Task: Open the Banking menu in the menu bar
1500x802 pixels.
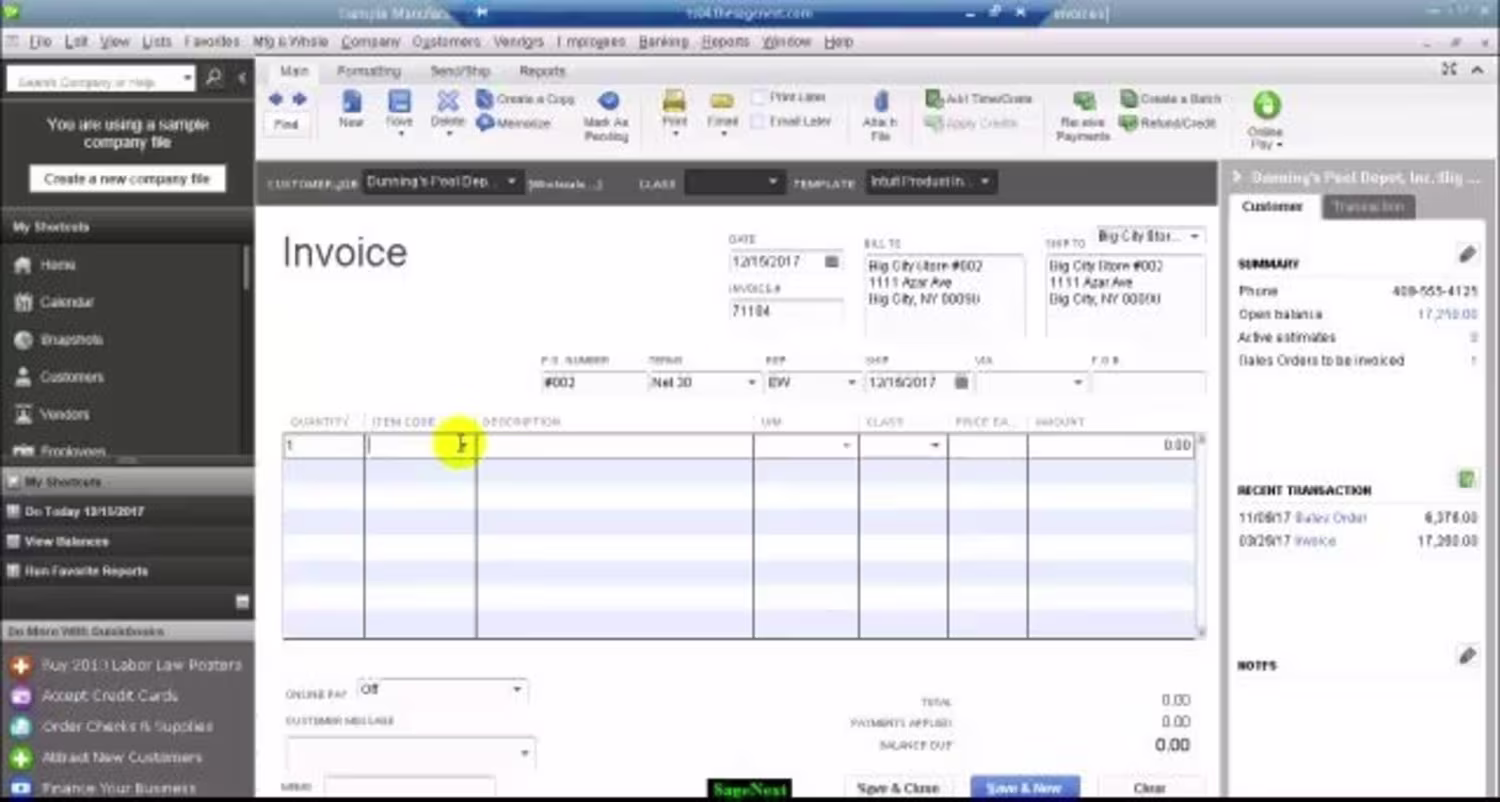Action: coord(663,42)
